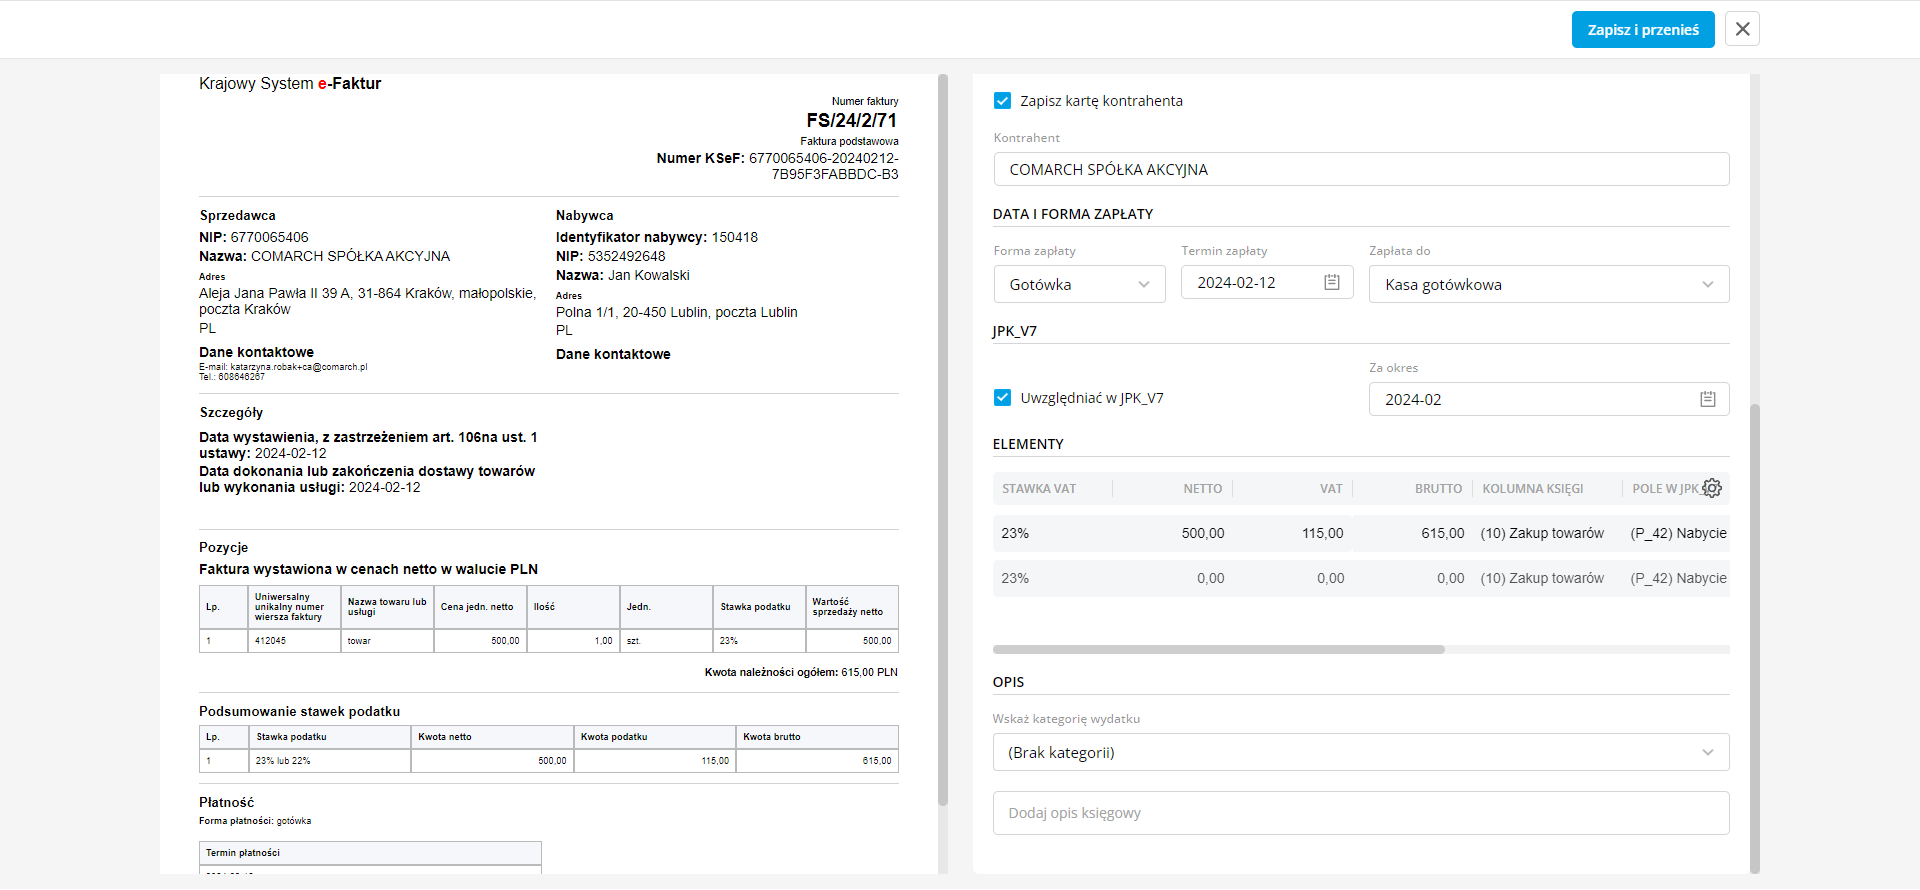The height and width of the screenshot is (890, 1920).
Task: Click the gear icon in elements table header
Action: tap(1712, 488)
